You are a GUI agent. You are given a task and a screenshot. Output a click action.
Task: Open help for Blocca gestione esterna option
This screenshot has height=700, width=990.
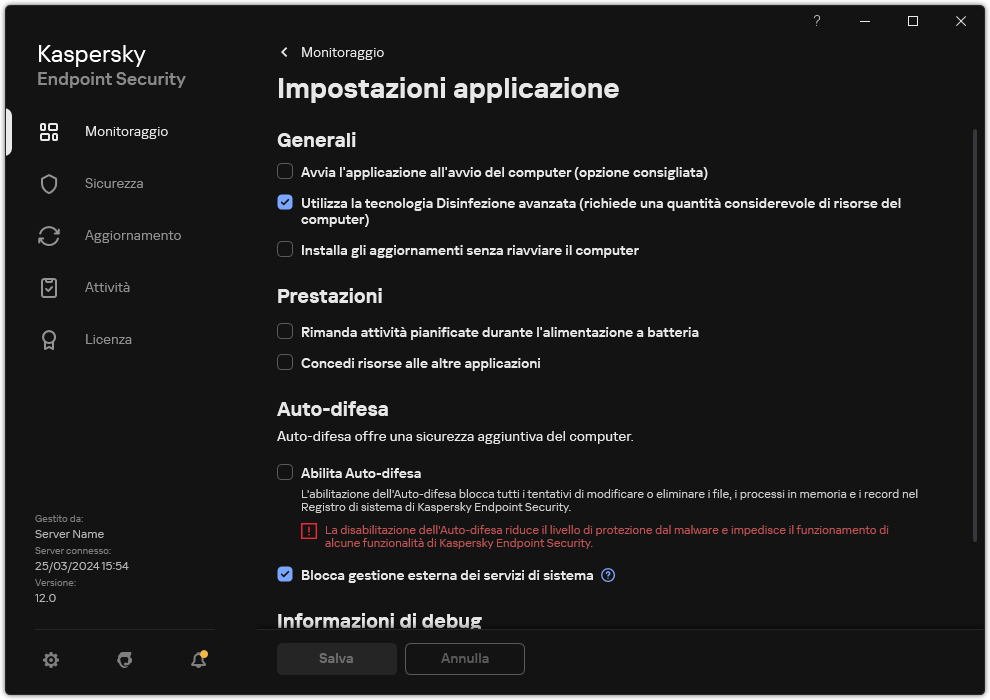pyautogui.click(x=608, y=575)
